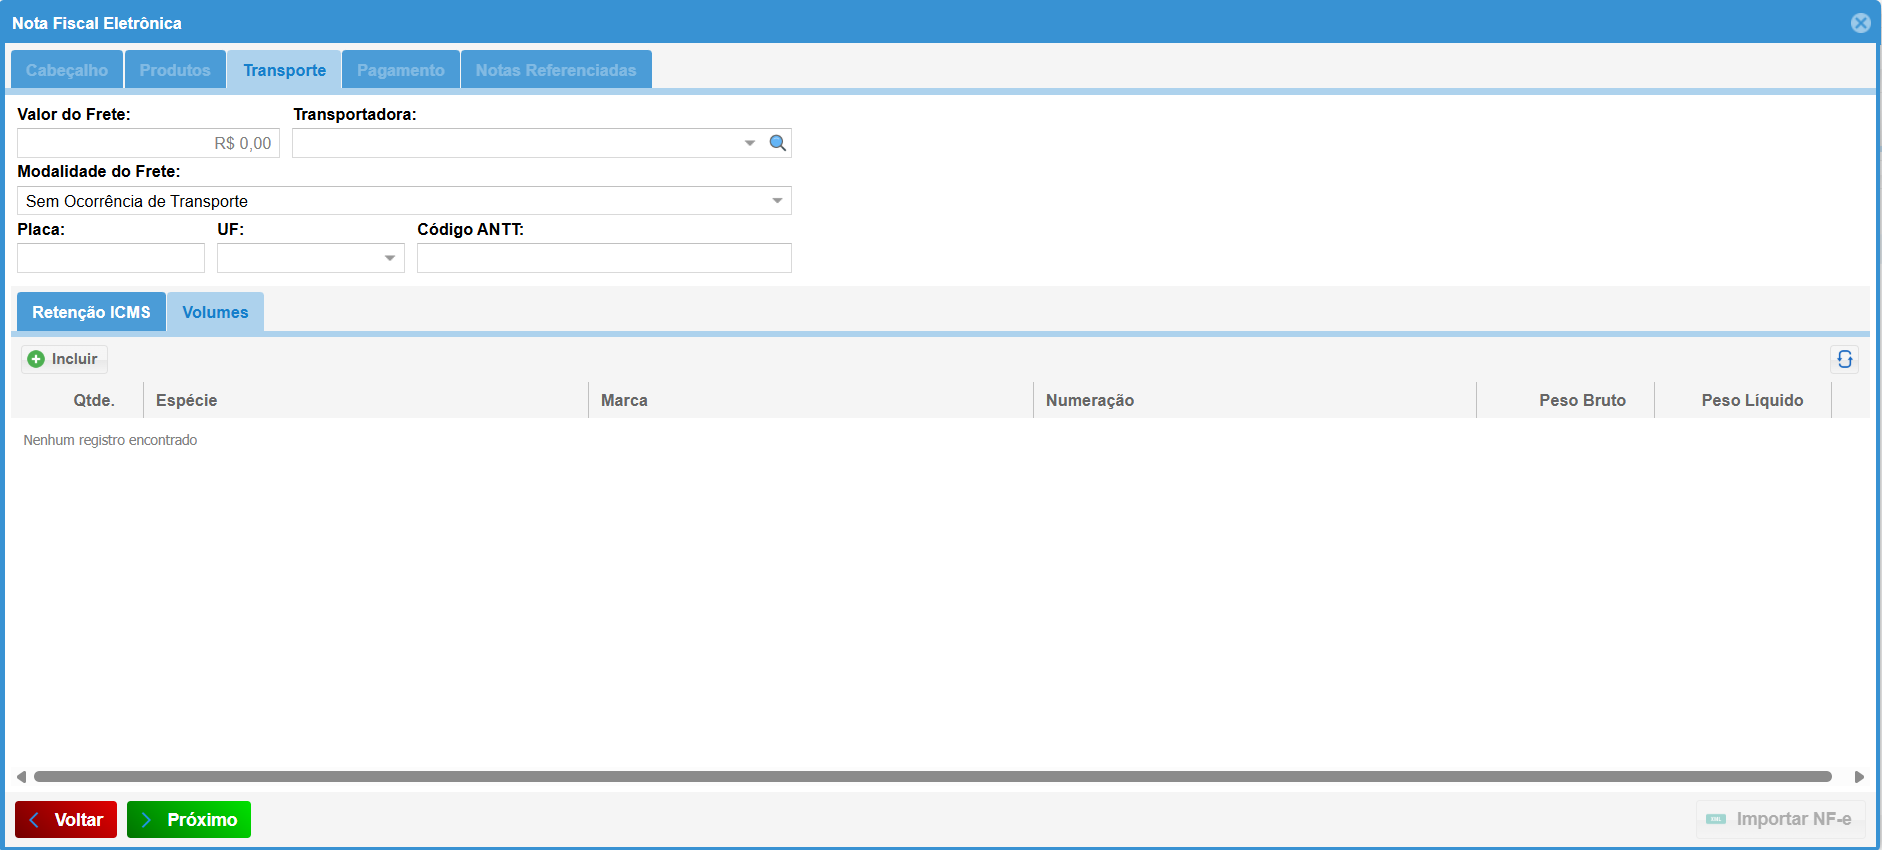The image size is (1882, 850).
Task: Click the scrollbar left arrow
Action: (21, 777)
